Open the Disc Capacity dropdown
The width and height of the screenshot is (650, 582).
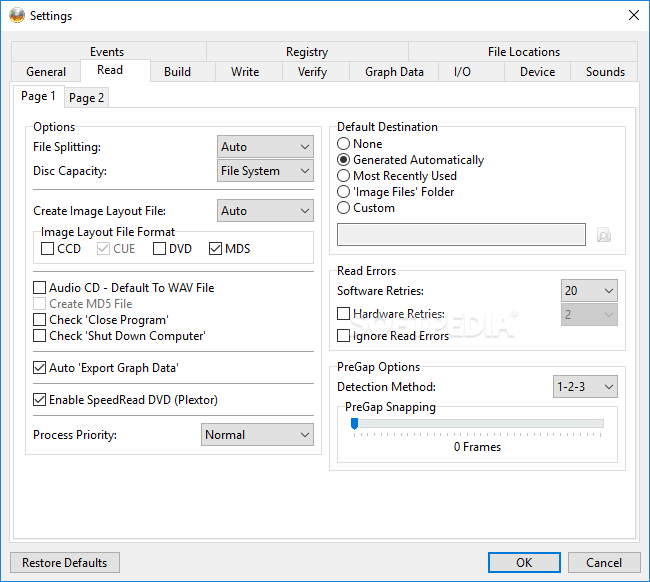point(265,171)
